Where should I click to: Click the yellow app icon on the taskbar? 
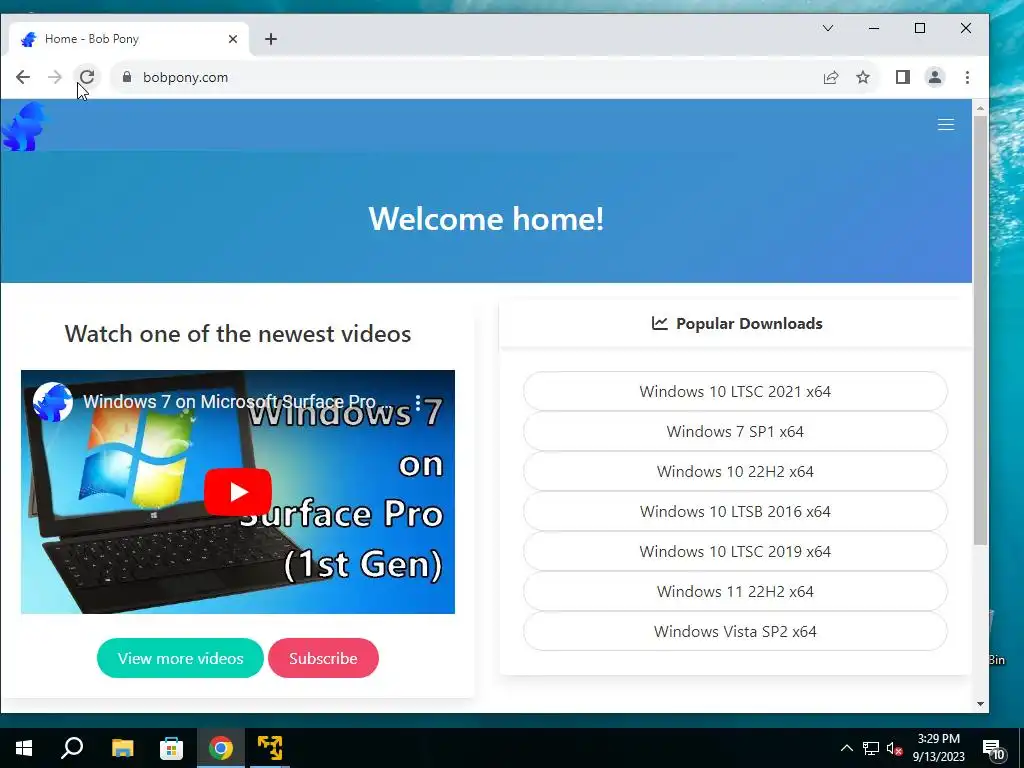click(270, 748)
